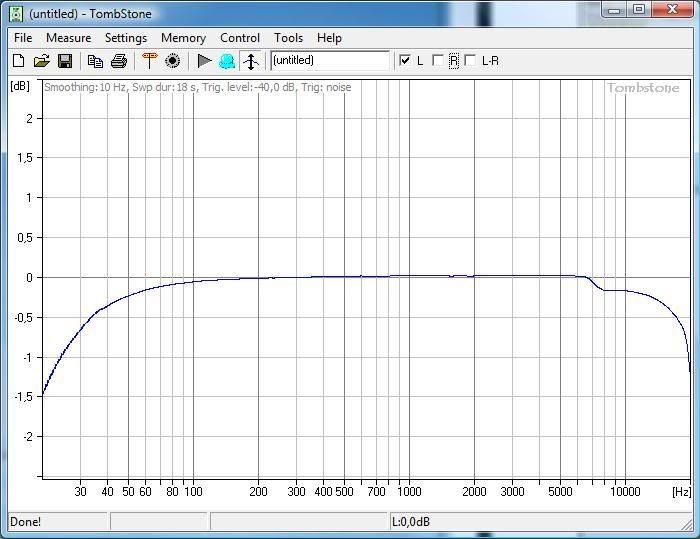This screenshot has width=700, height=539.
Task: Enable the R channel checkbox
Action: pos(438,61)
